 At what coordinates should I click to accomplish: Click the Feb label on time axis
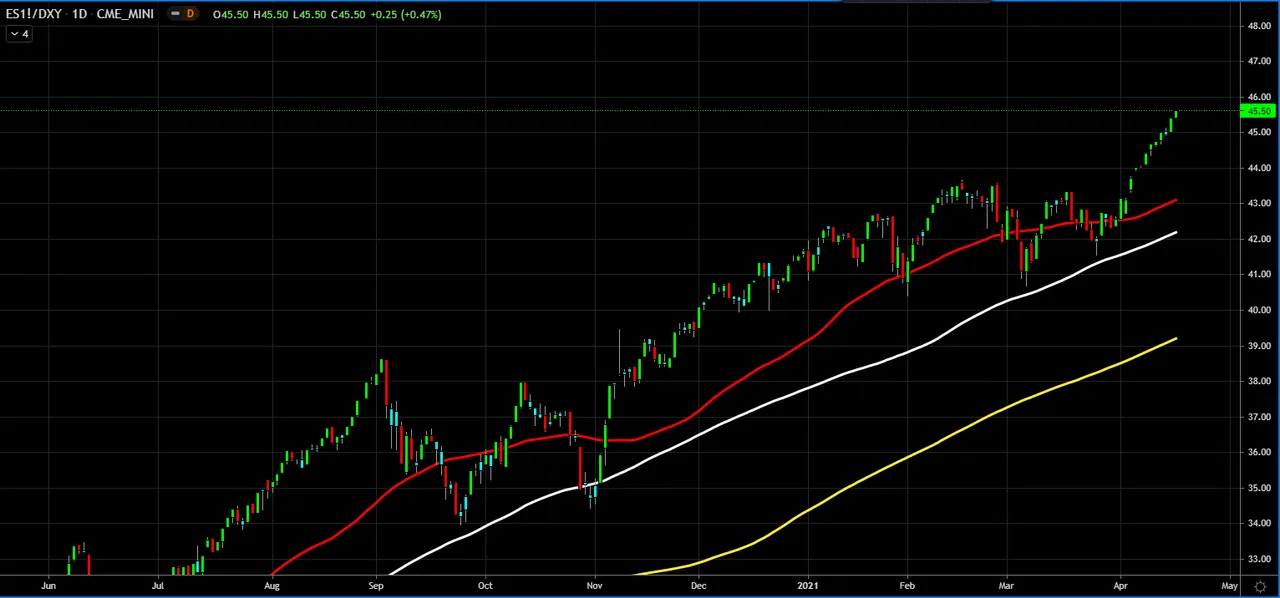click(907, 586)
